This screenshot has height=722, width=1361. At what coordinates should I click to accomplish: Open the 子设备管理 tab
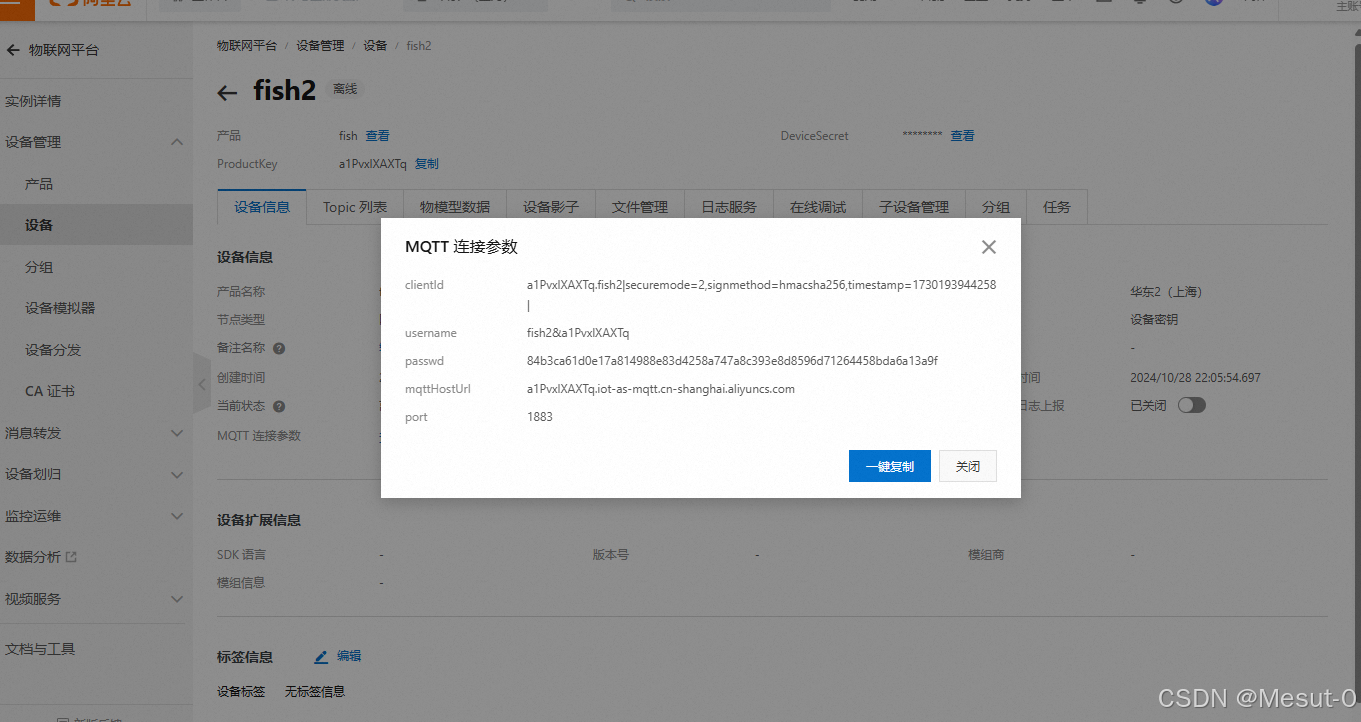pos(914,207)
